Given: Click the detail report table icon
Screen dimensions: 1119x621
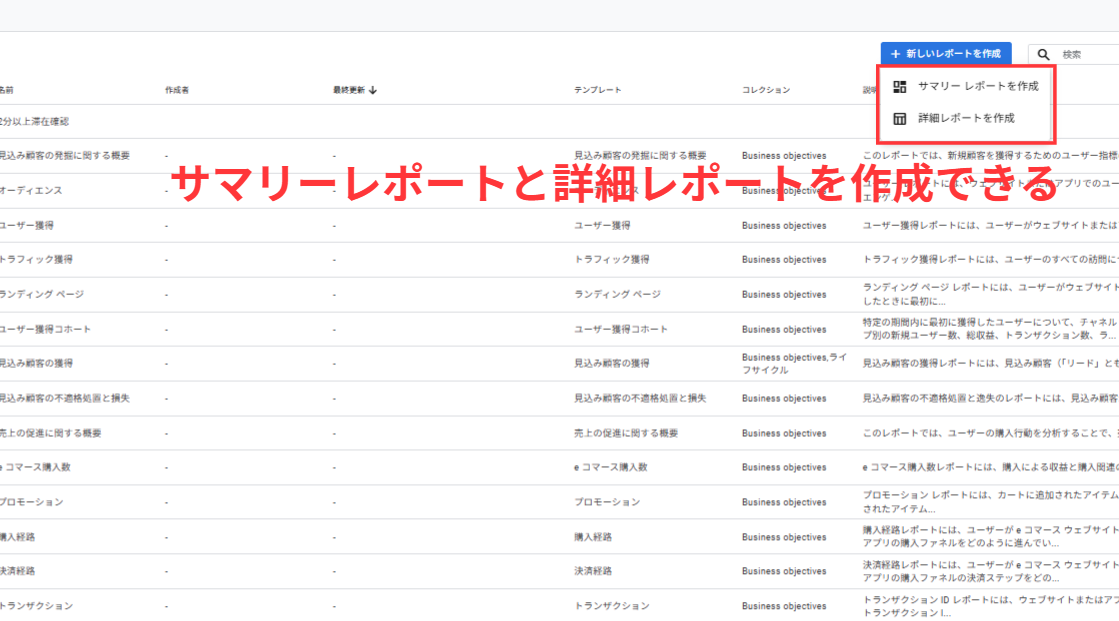Looking at the screenshot, I should point(900,119).
